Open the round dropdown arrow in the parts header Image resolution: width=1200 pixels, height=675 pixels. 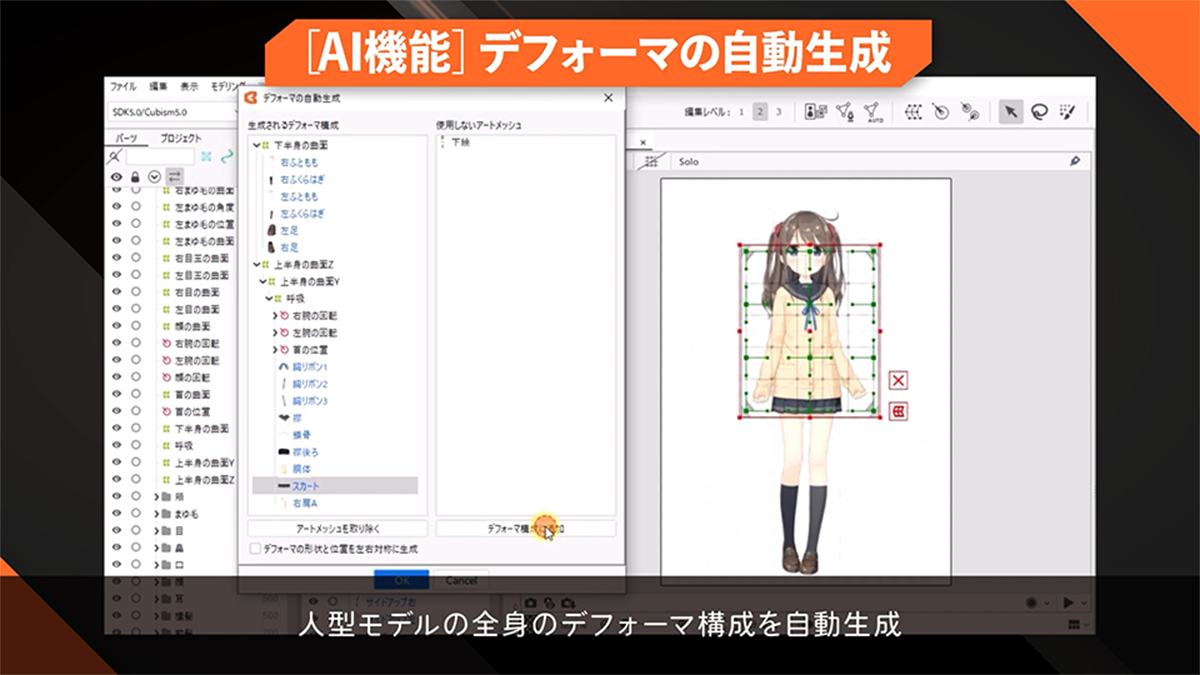[154, 177]
